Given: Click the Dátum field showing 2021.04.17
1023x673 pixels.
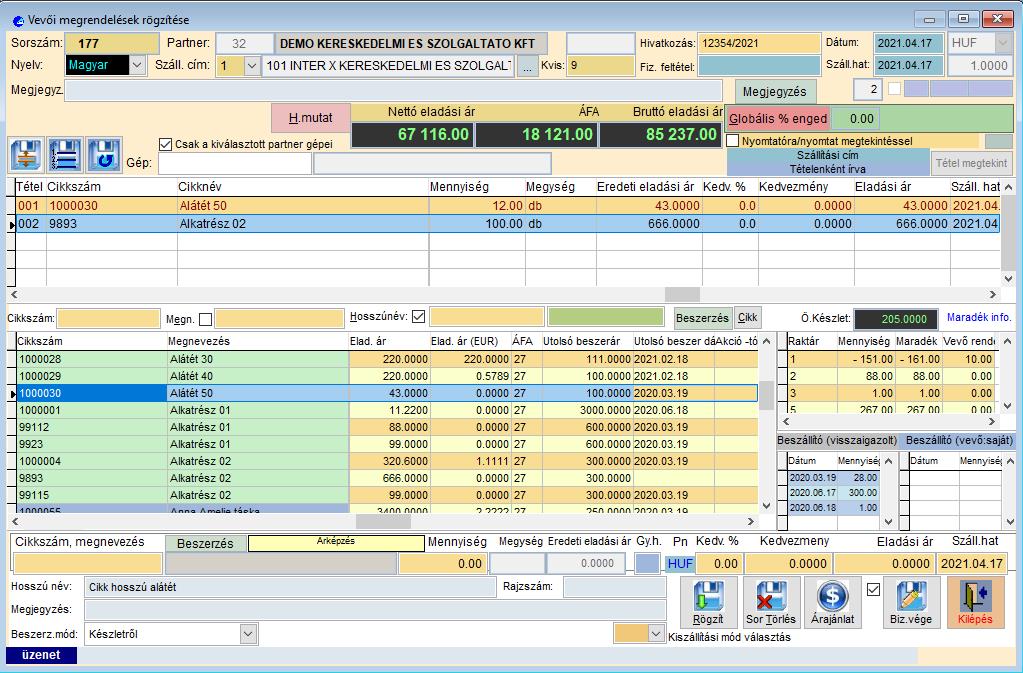Looking at the screenshot, I should point(908,43).
